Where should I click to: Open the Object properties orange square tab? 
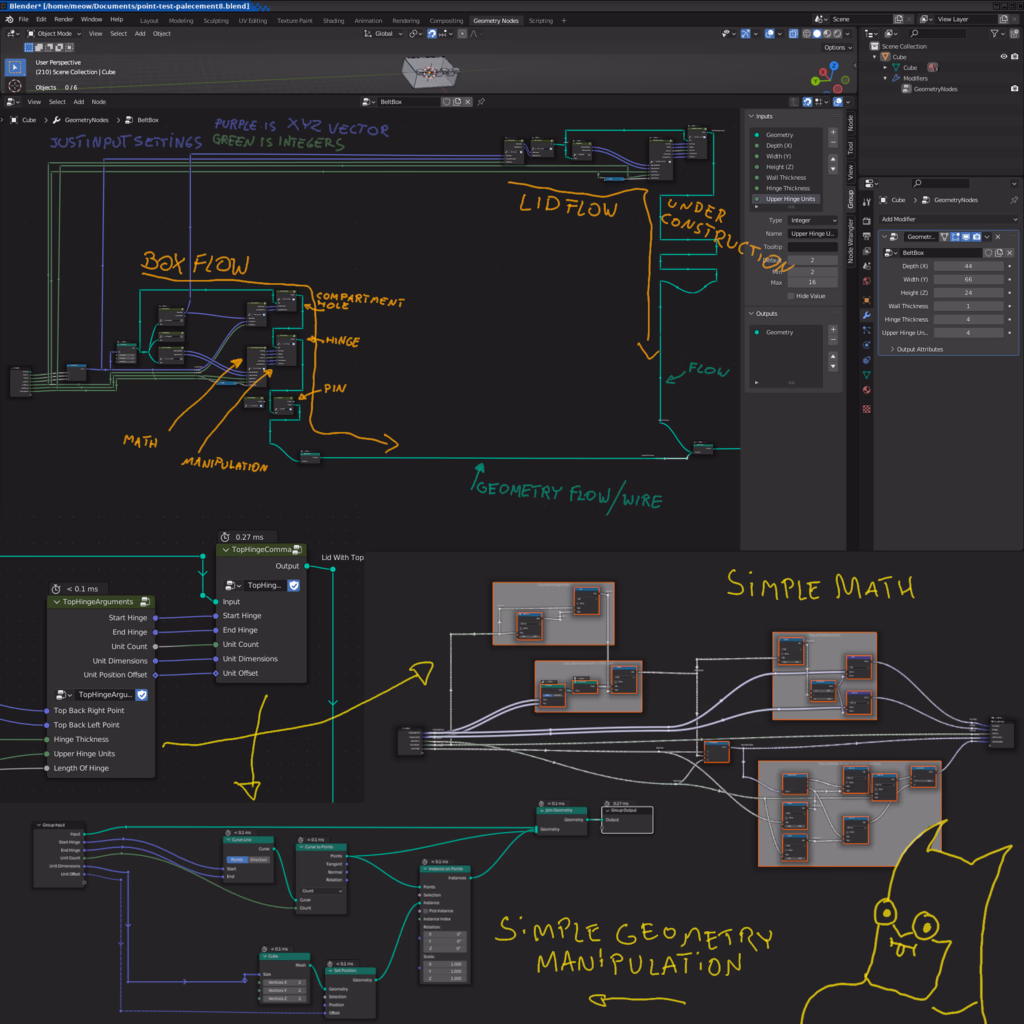click(867, 298)
